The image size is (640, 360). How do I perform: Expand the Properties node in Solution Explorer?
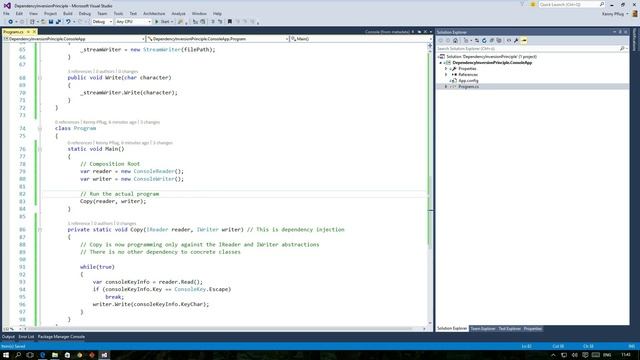click(446, 69)
